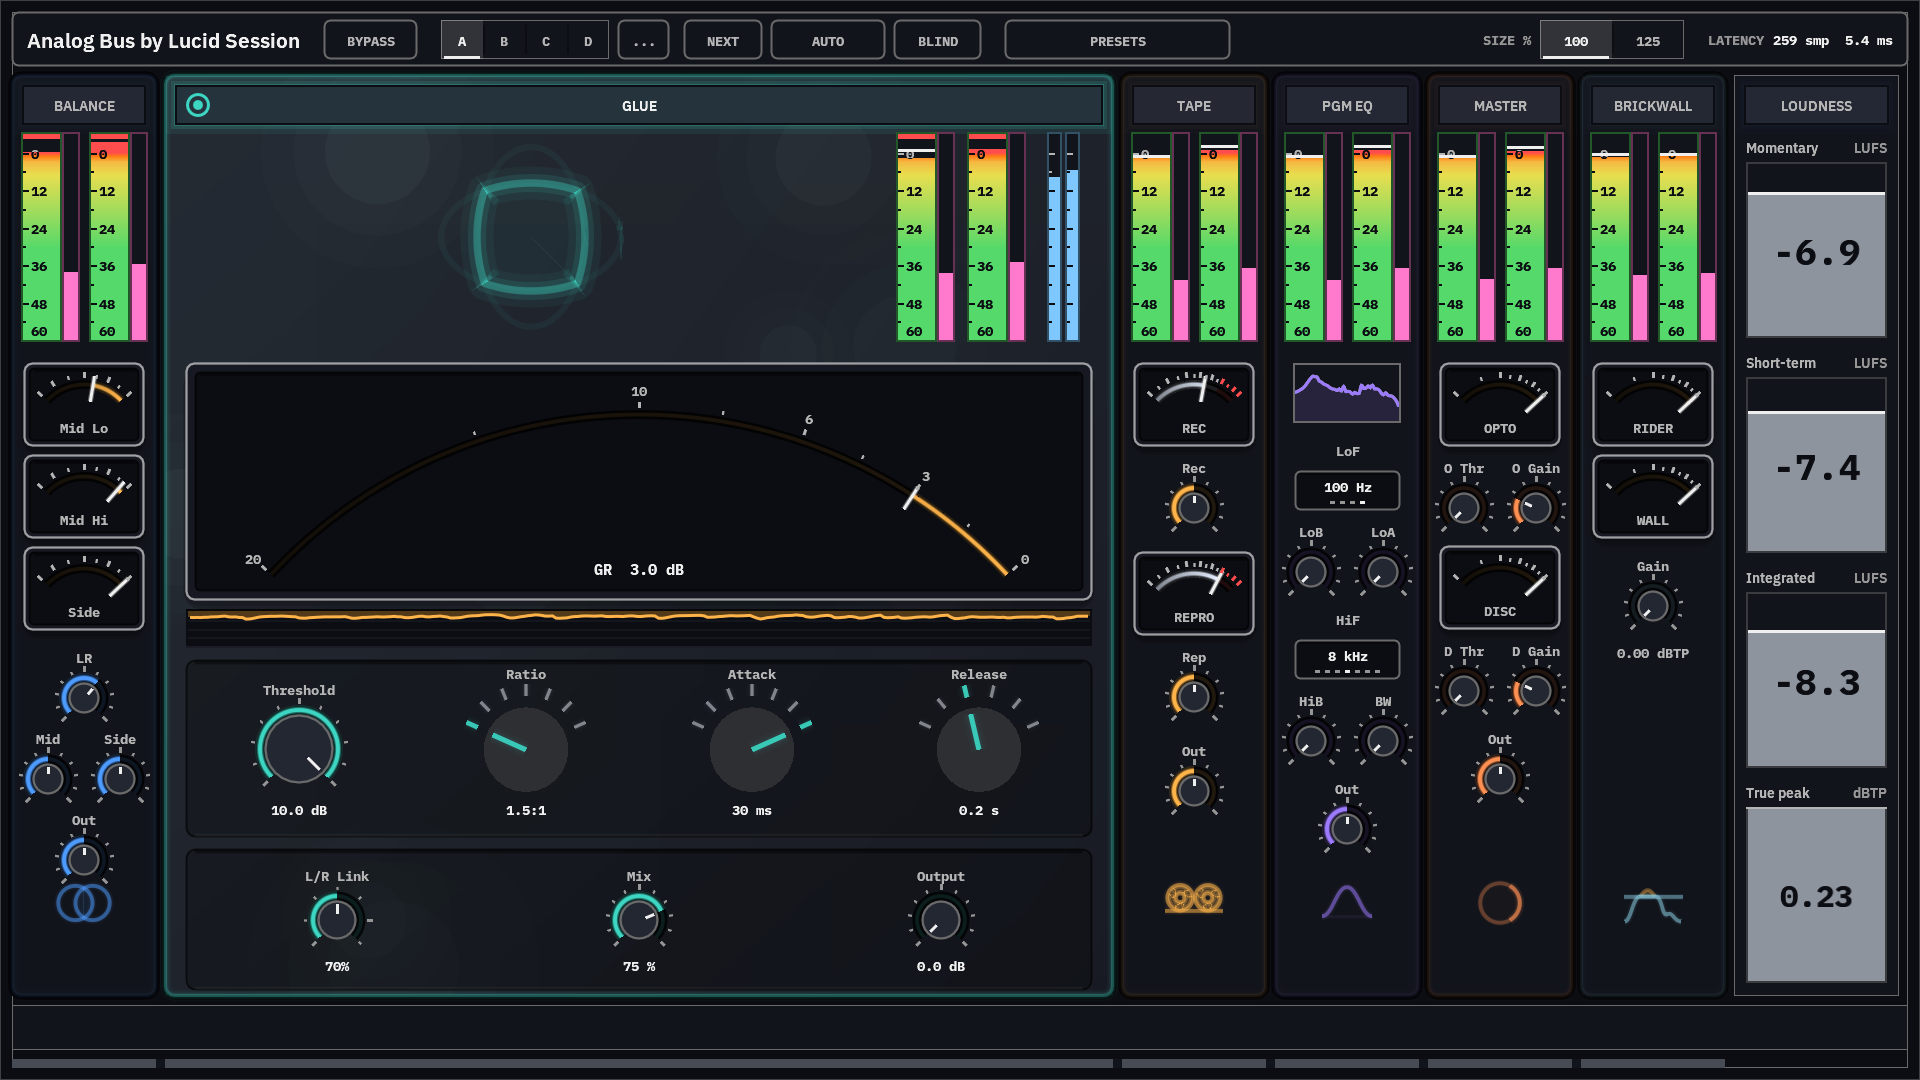This screenshot has height=1080, width=1920.
Task: Click the REPRO tape meter
Action: pos(1194,593)
